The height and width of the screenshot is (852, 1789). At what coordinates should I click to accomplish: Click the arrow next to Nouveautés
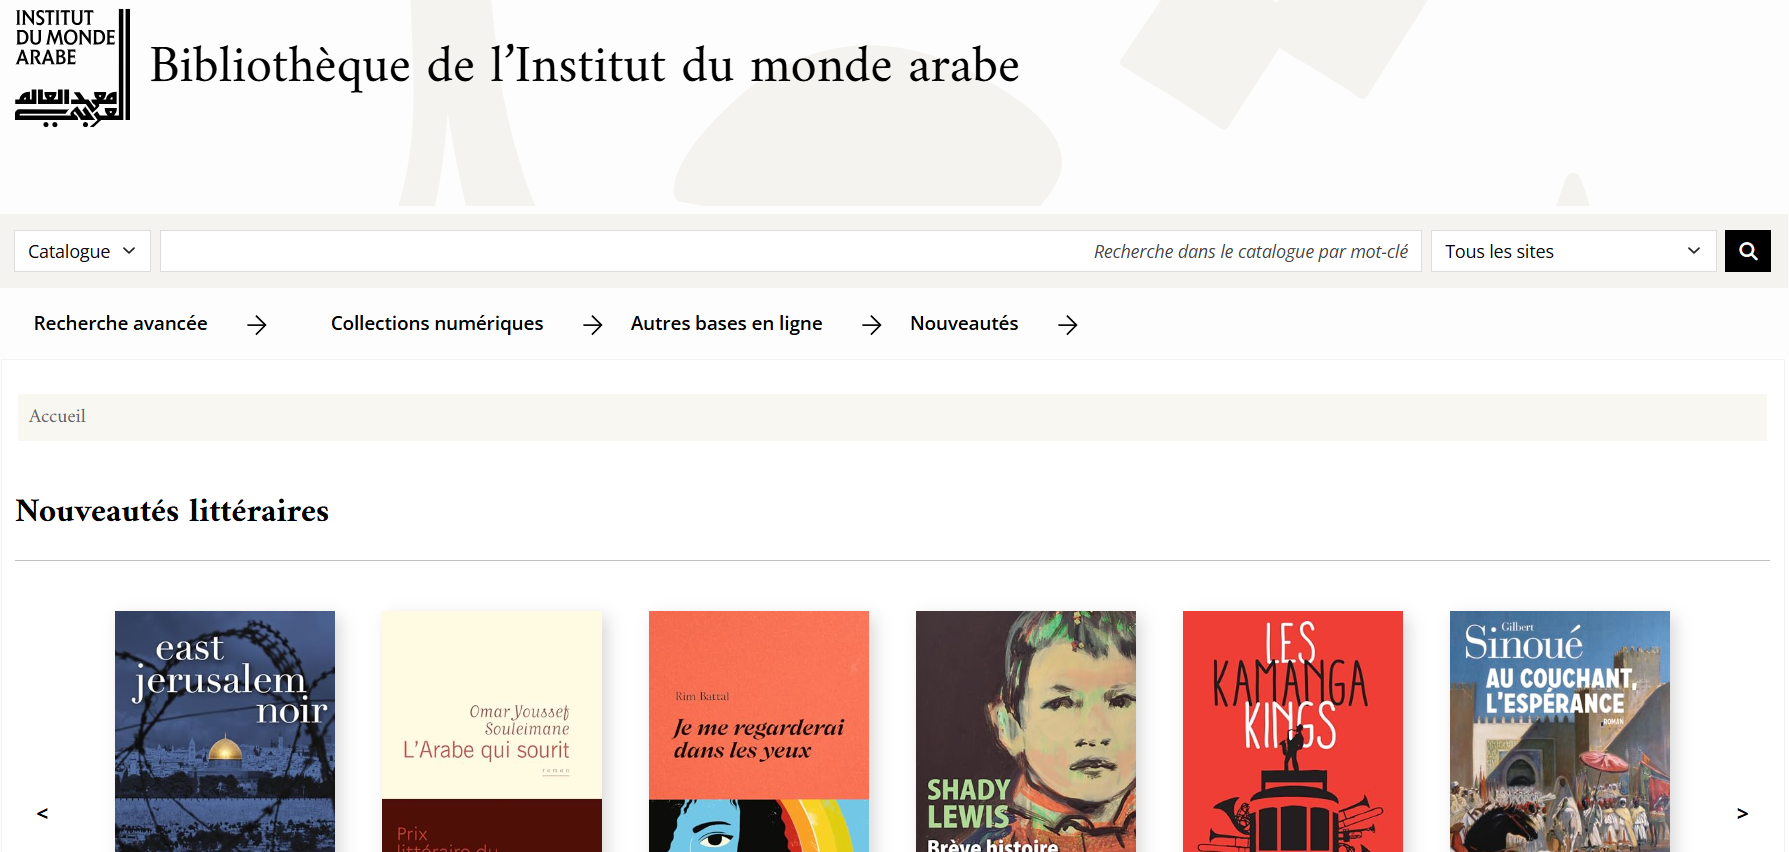[x=1068, y=324]
